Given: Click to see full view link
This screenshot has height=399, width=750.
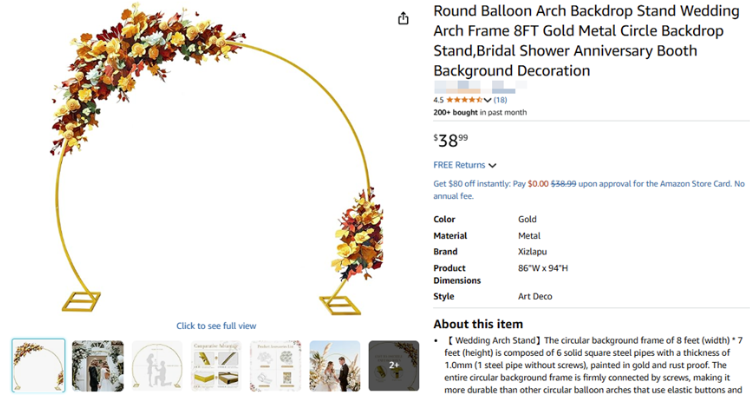Looking at the screenshot, I should (216, 326).
